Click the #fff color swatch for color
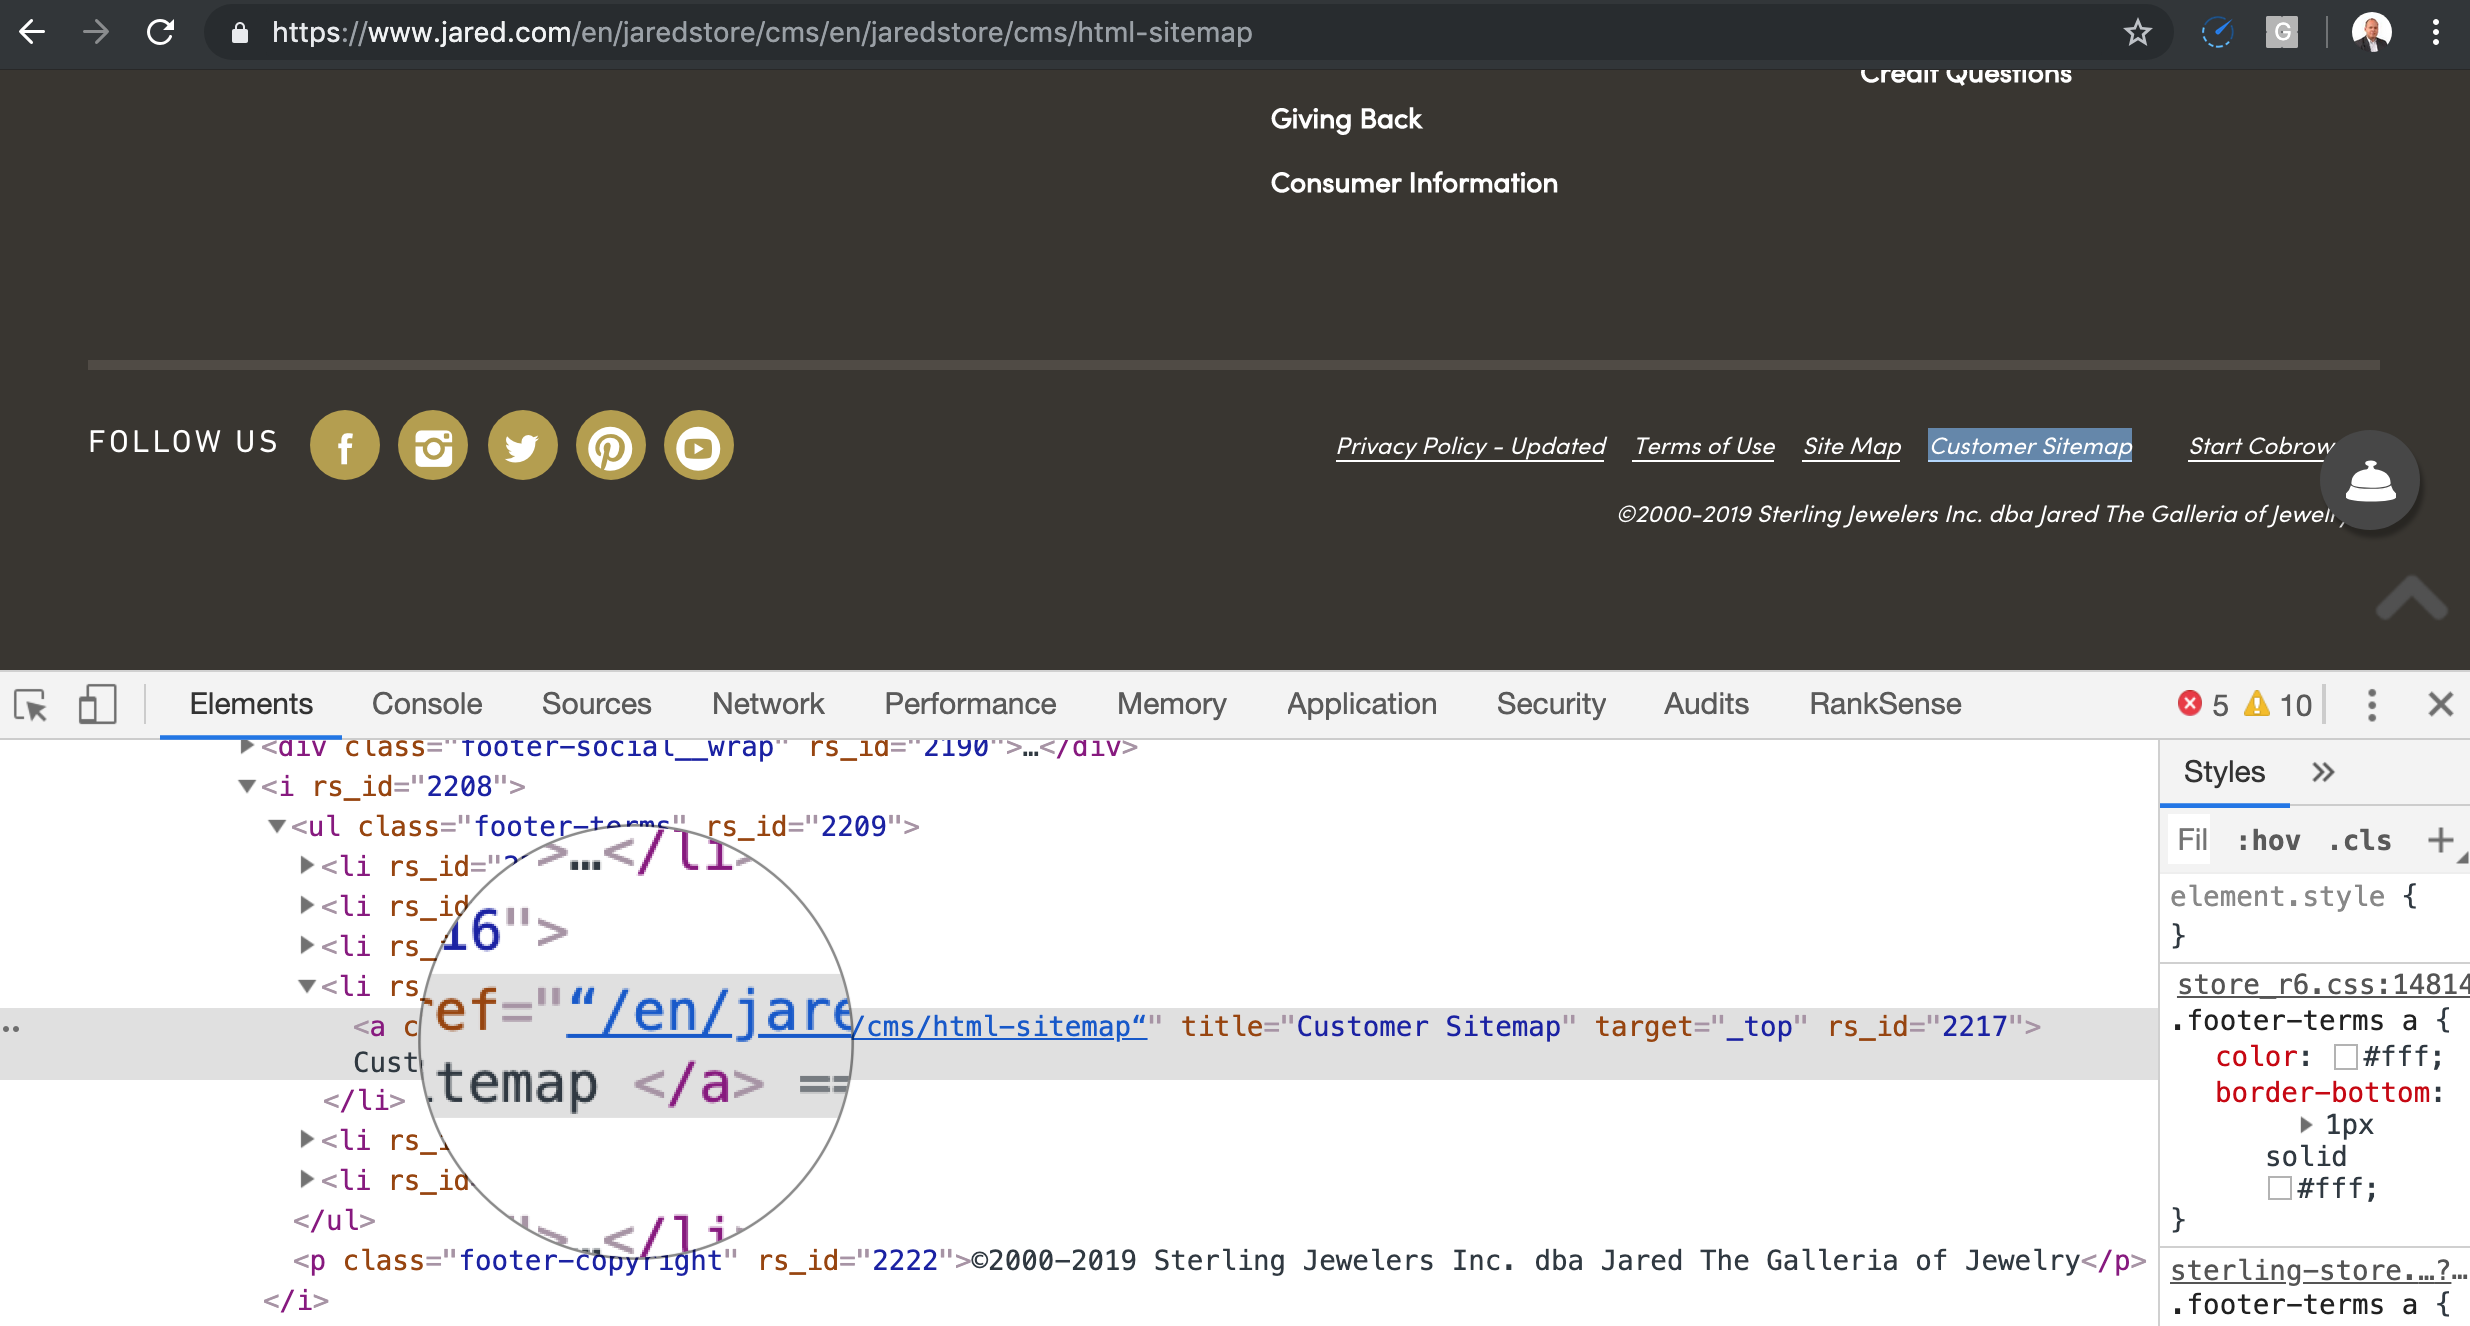 coord(2345,1057)
